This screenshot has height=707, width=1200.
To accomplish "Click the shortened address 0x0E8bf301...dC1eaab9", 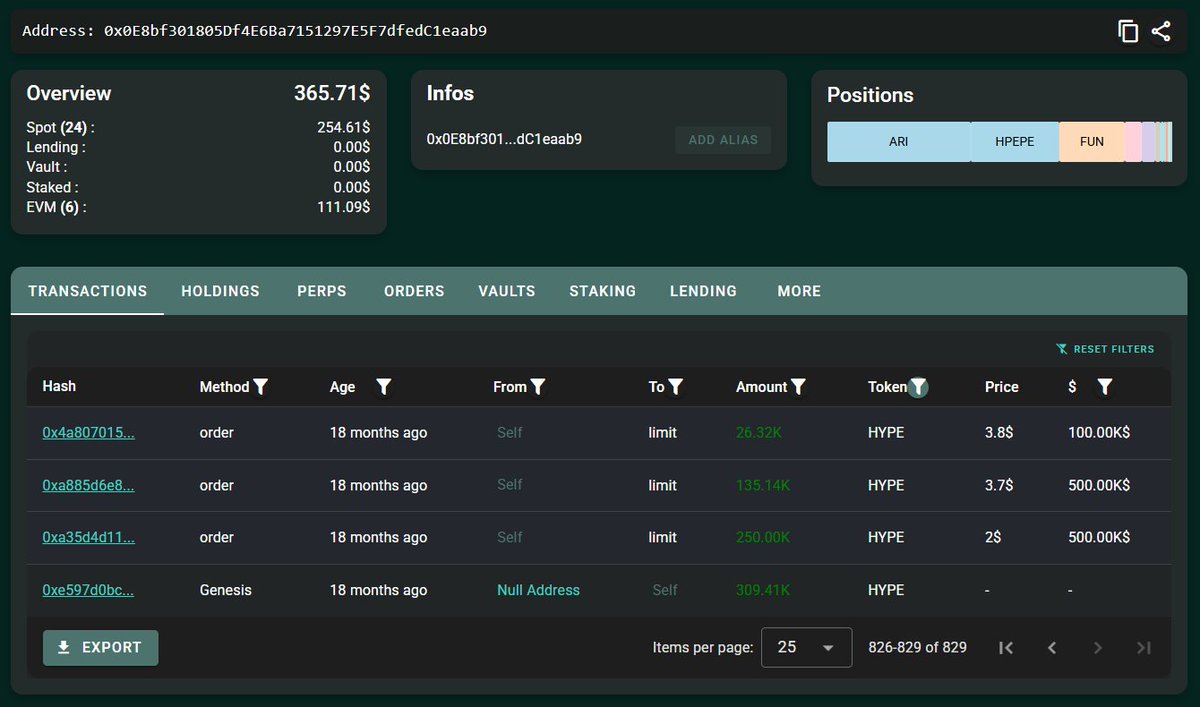I will pos(504,139).
